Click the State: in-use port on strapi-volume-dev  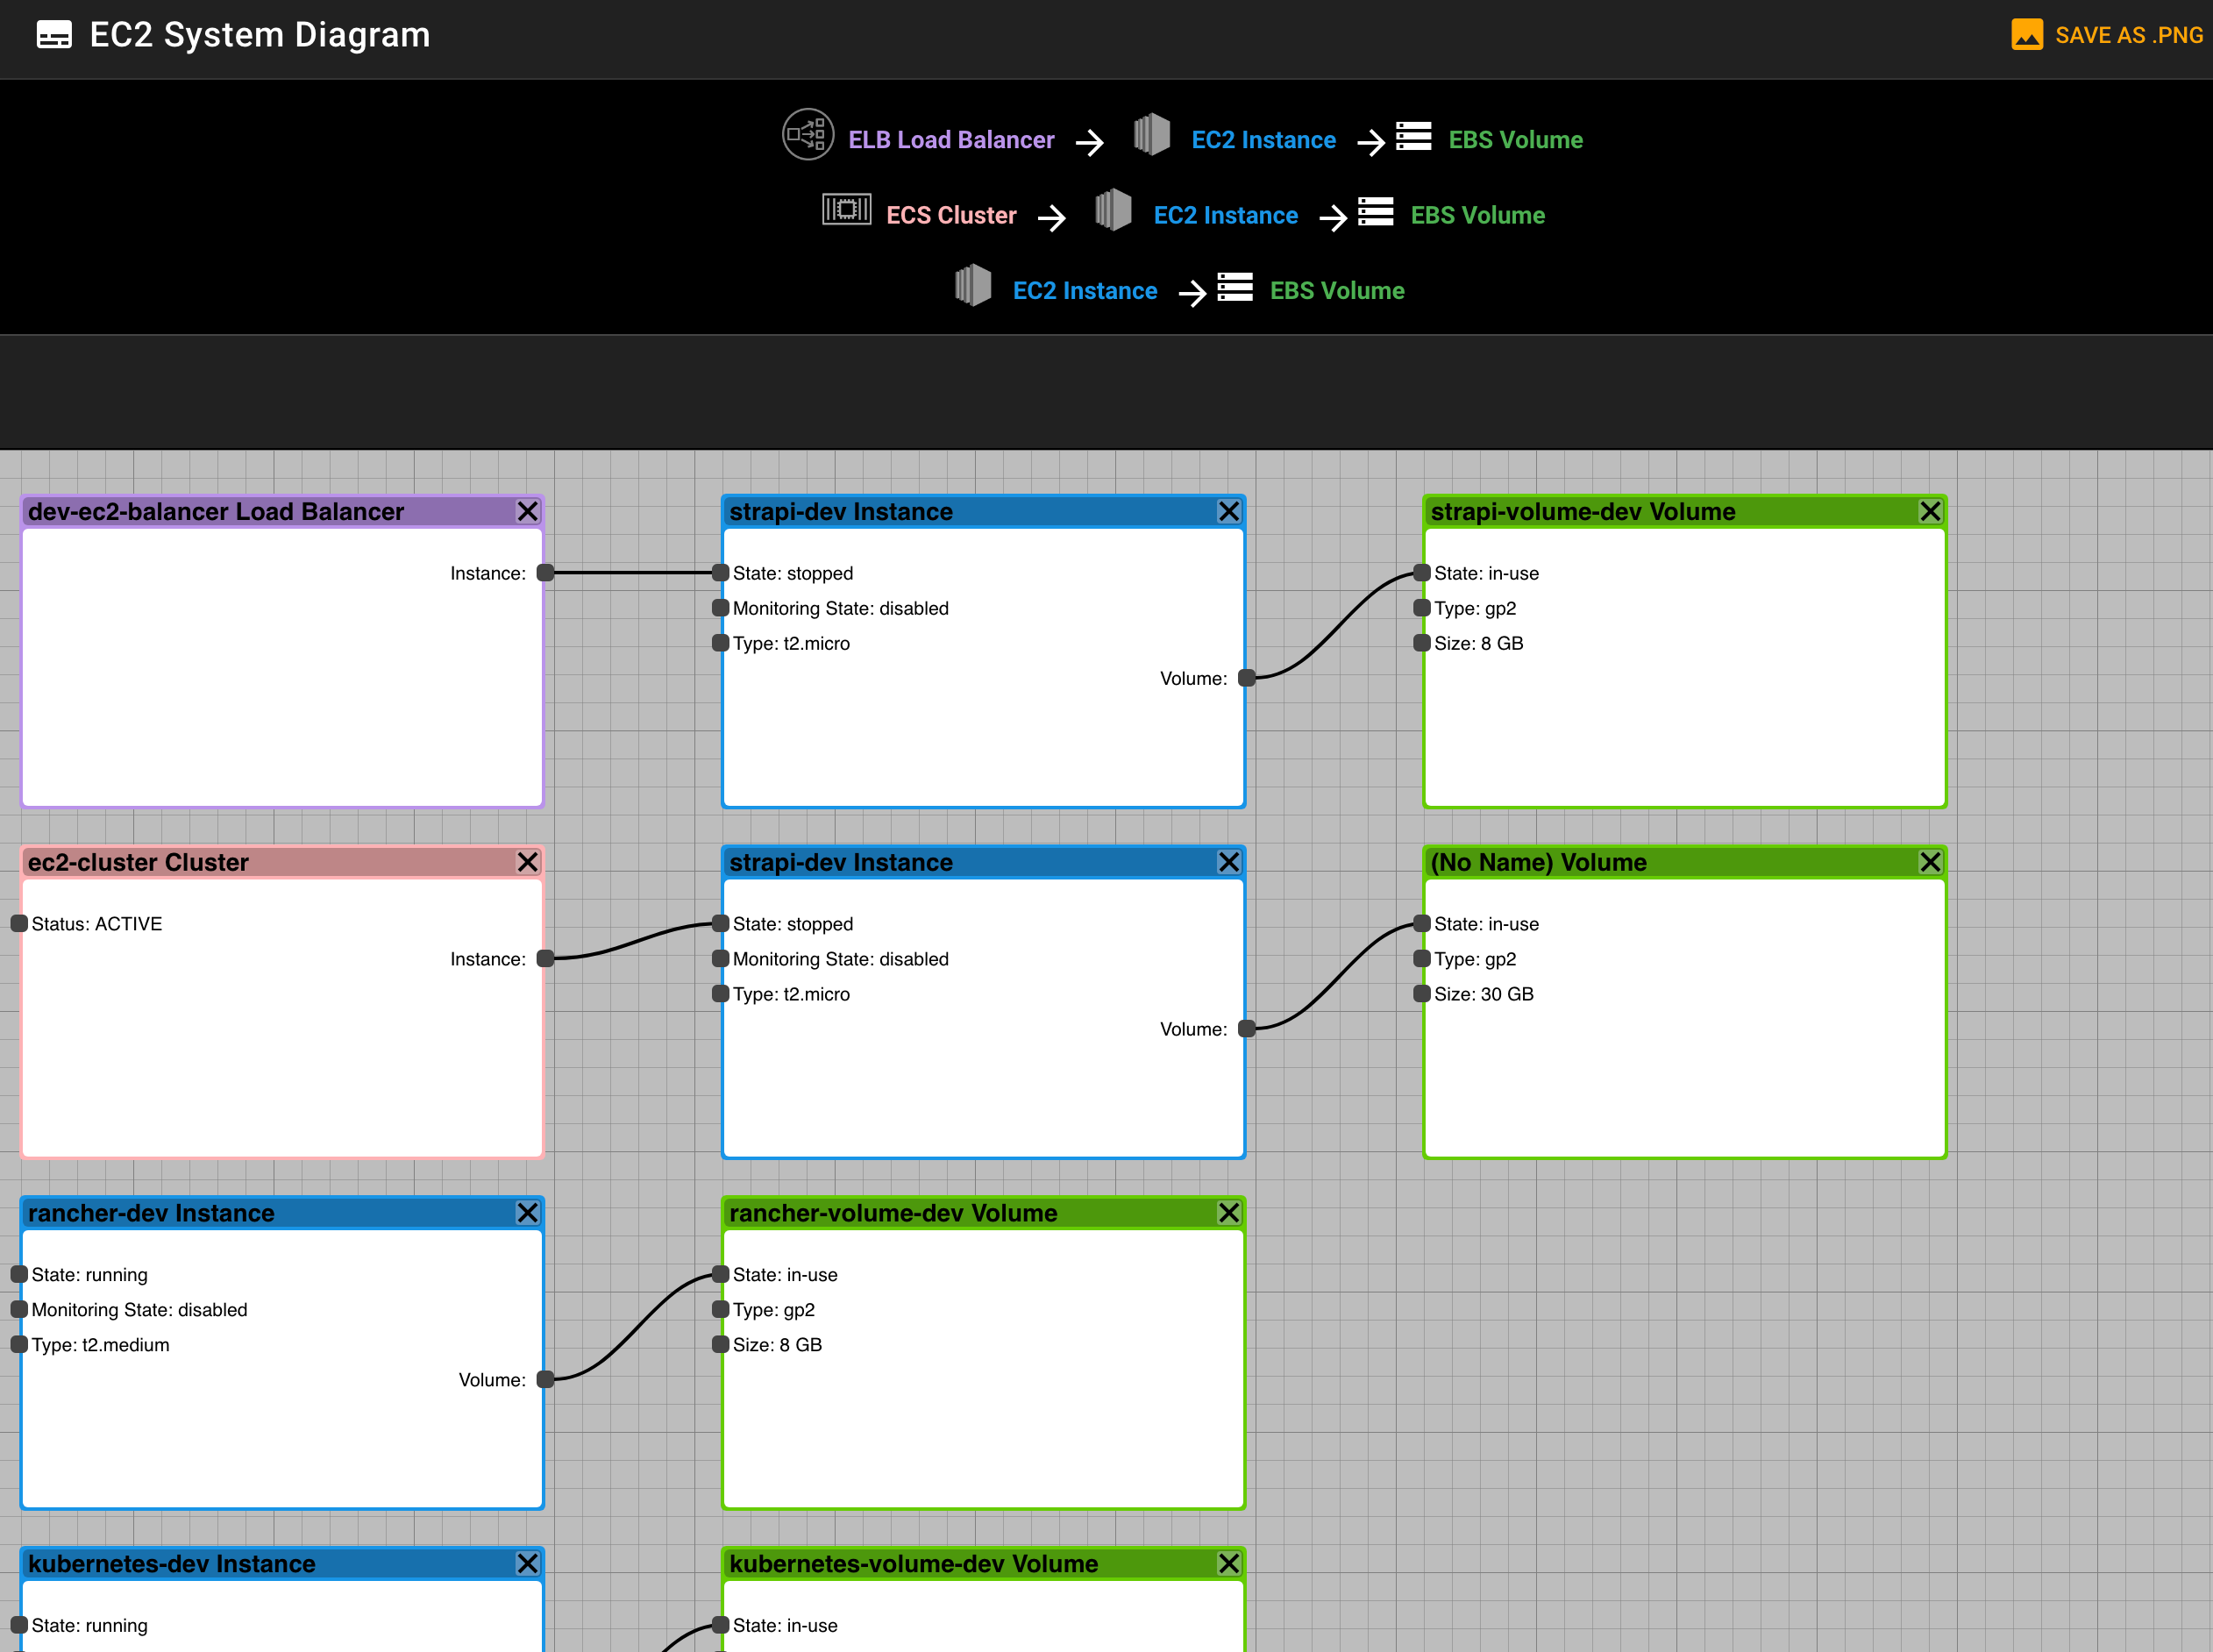1422,573
